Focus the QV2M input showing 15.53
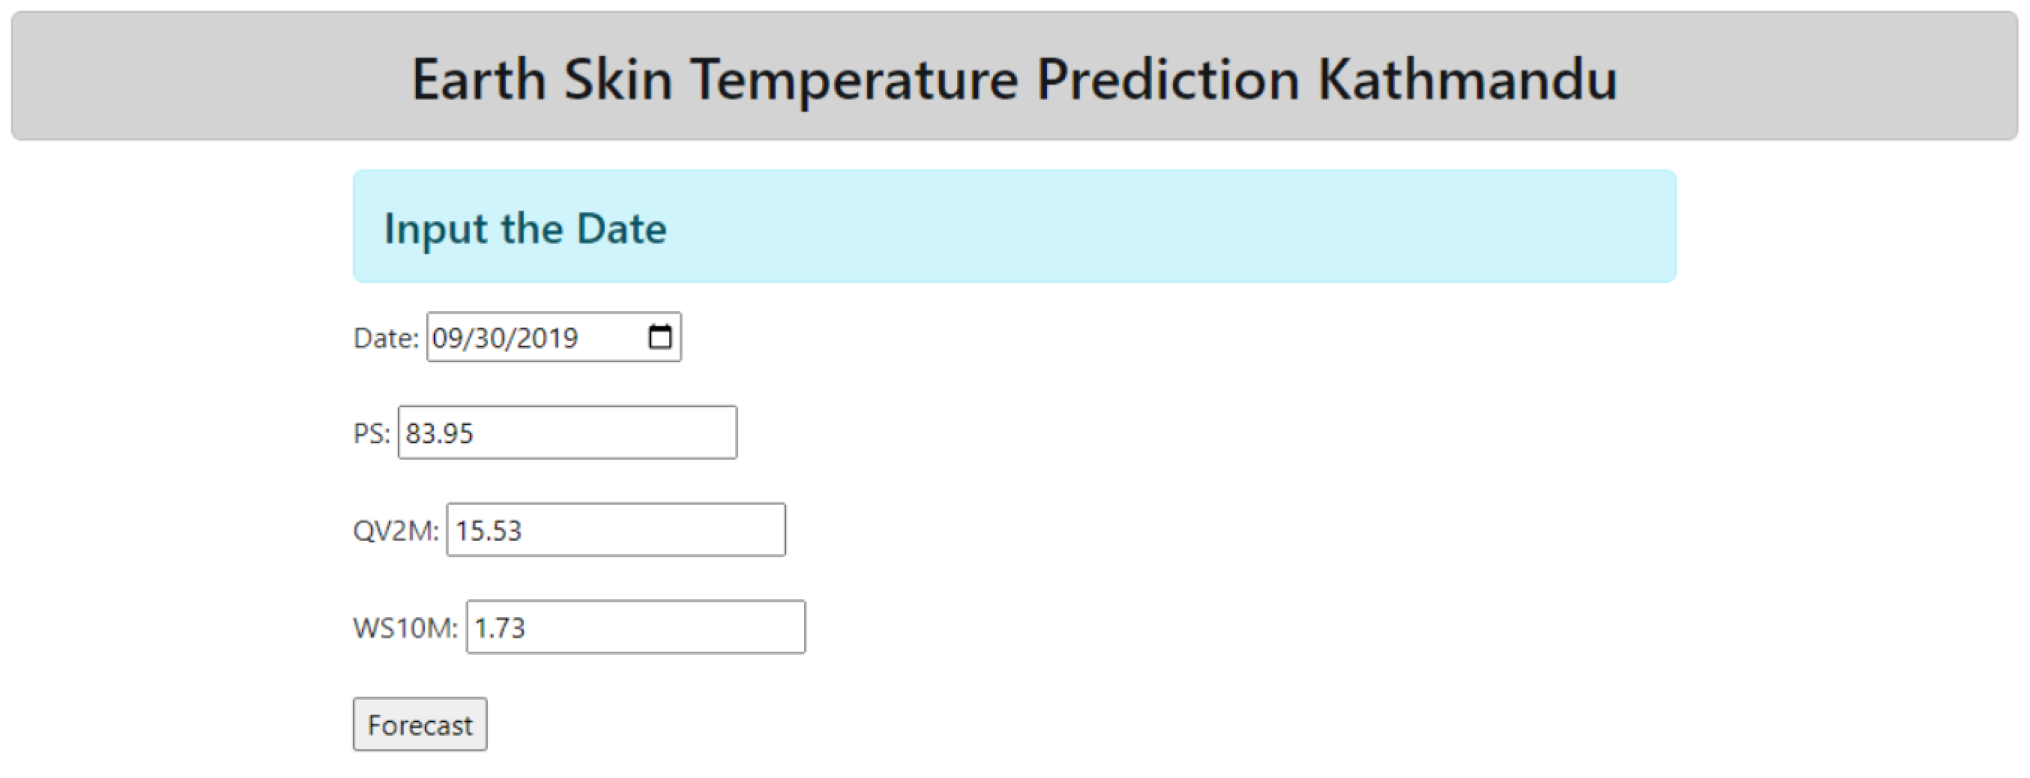The height and width of the screenshot is (778, 2030). 615,530
